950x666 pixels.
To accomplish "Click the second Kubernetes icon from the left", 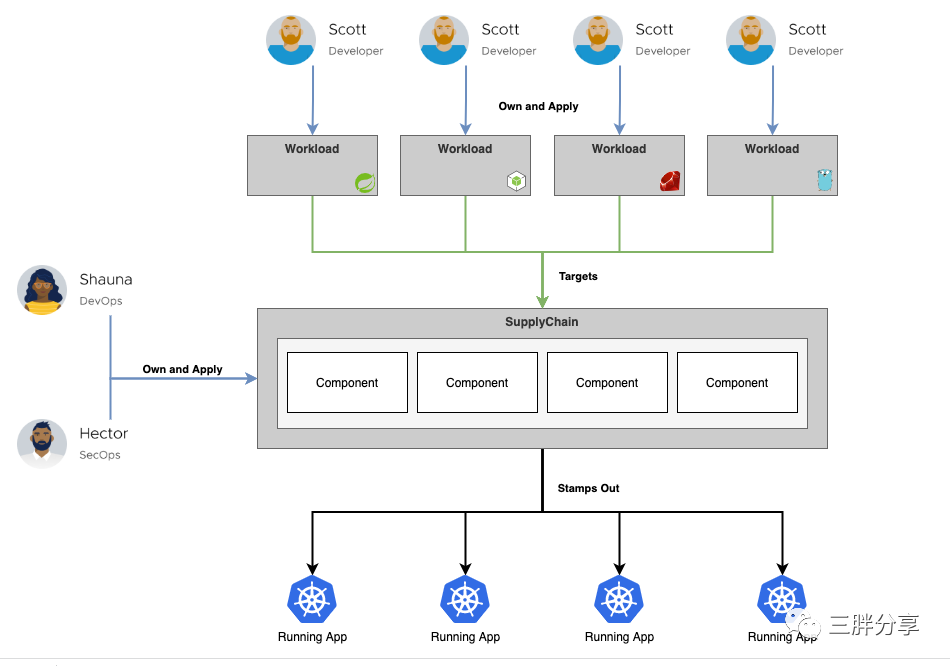I will [465, 600].
